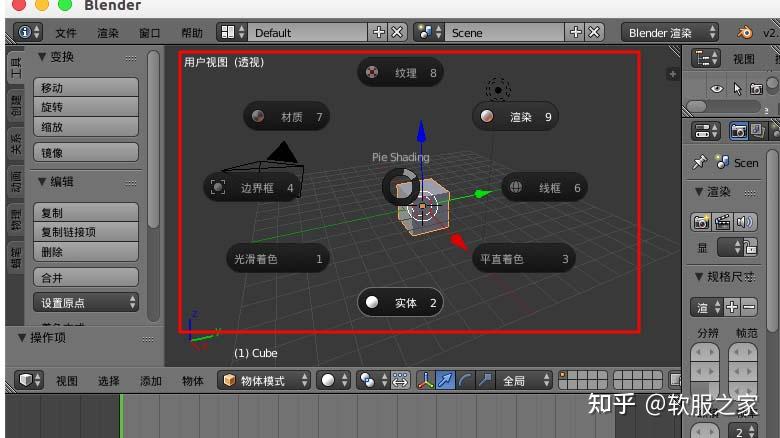Open the 选择 menu

(x=108, y=381)
